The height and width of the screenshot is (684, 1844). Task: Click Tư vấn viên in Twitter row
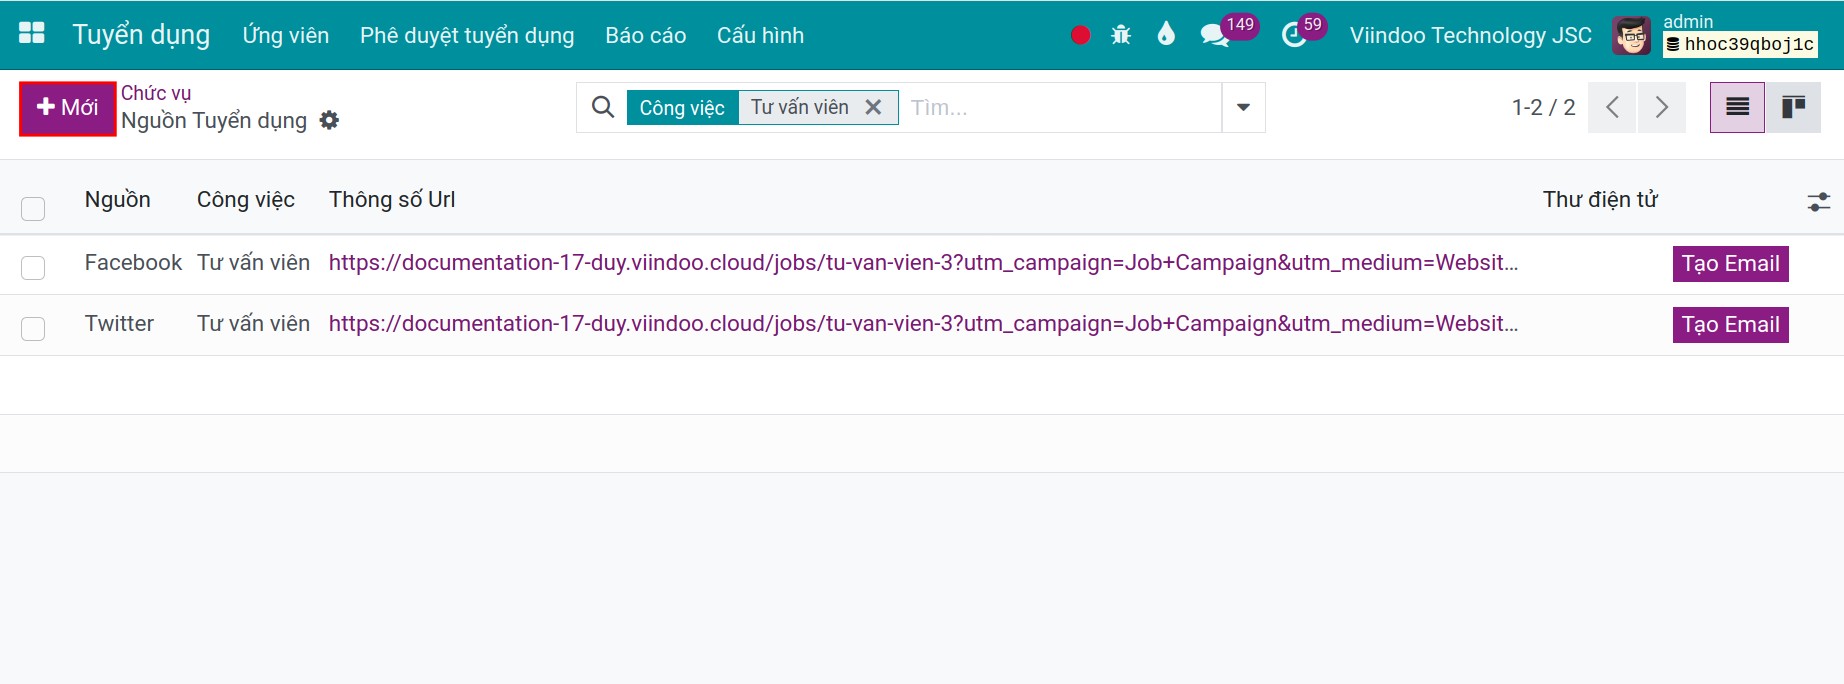[253, 324]
